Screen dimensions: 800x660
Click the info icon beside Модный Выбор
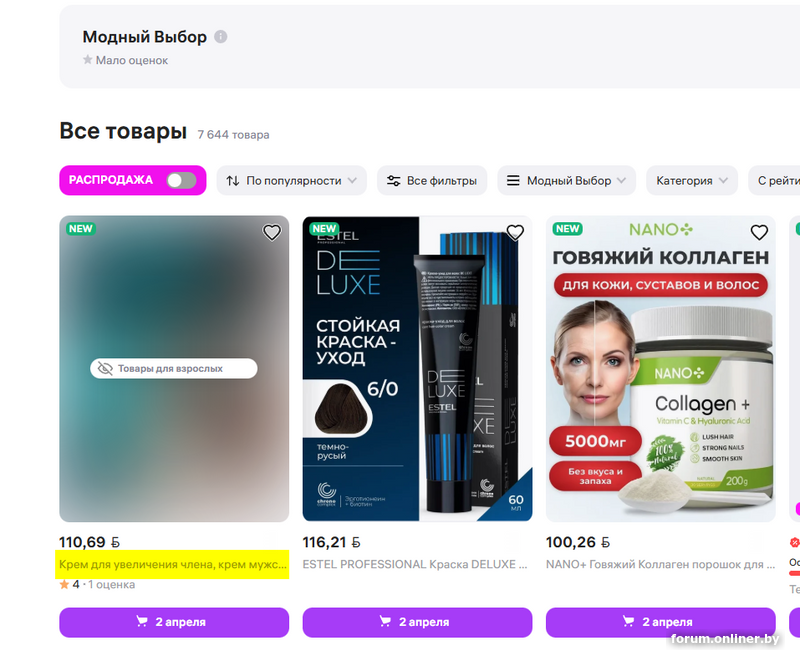coord(220,37)
